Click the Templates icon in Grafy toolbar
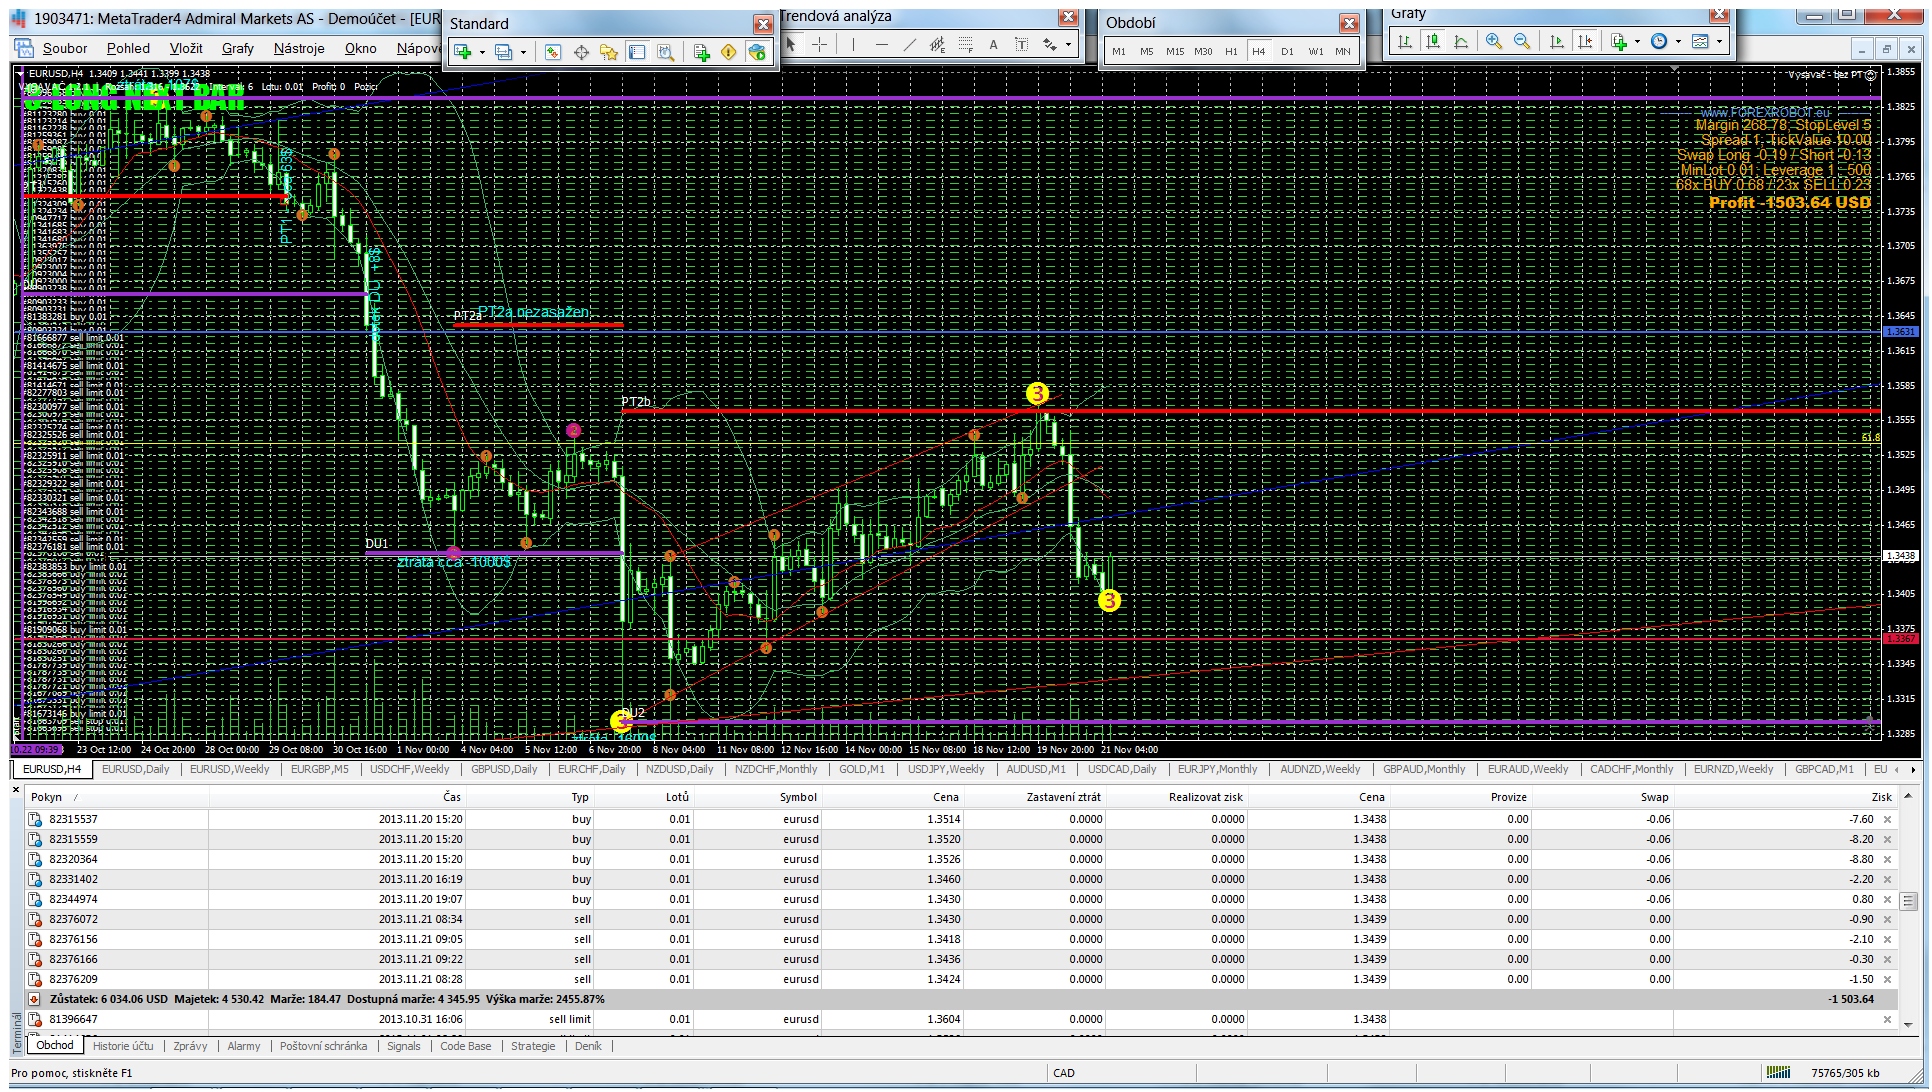 [1700, 41]
